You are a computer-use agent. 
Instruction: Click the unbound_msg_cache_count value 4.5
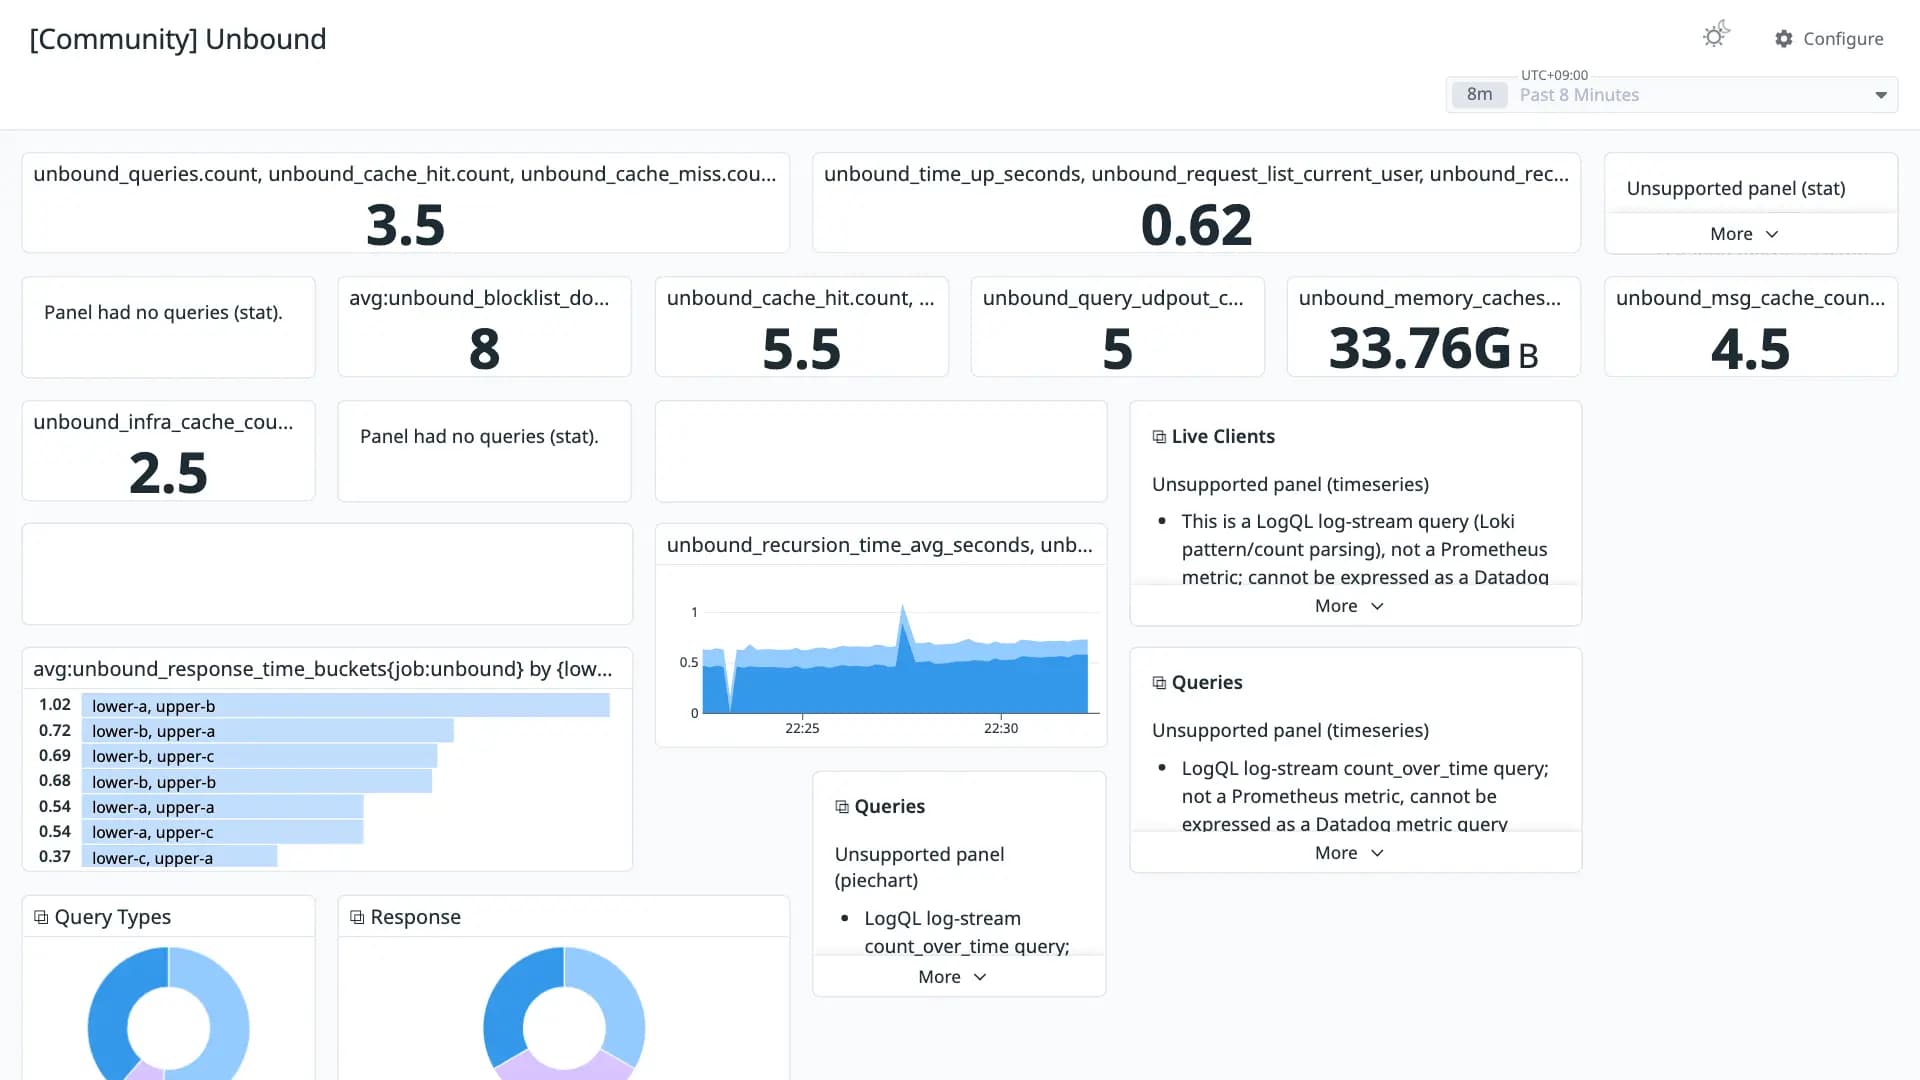point(1750,349)
